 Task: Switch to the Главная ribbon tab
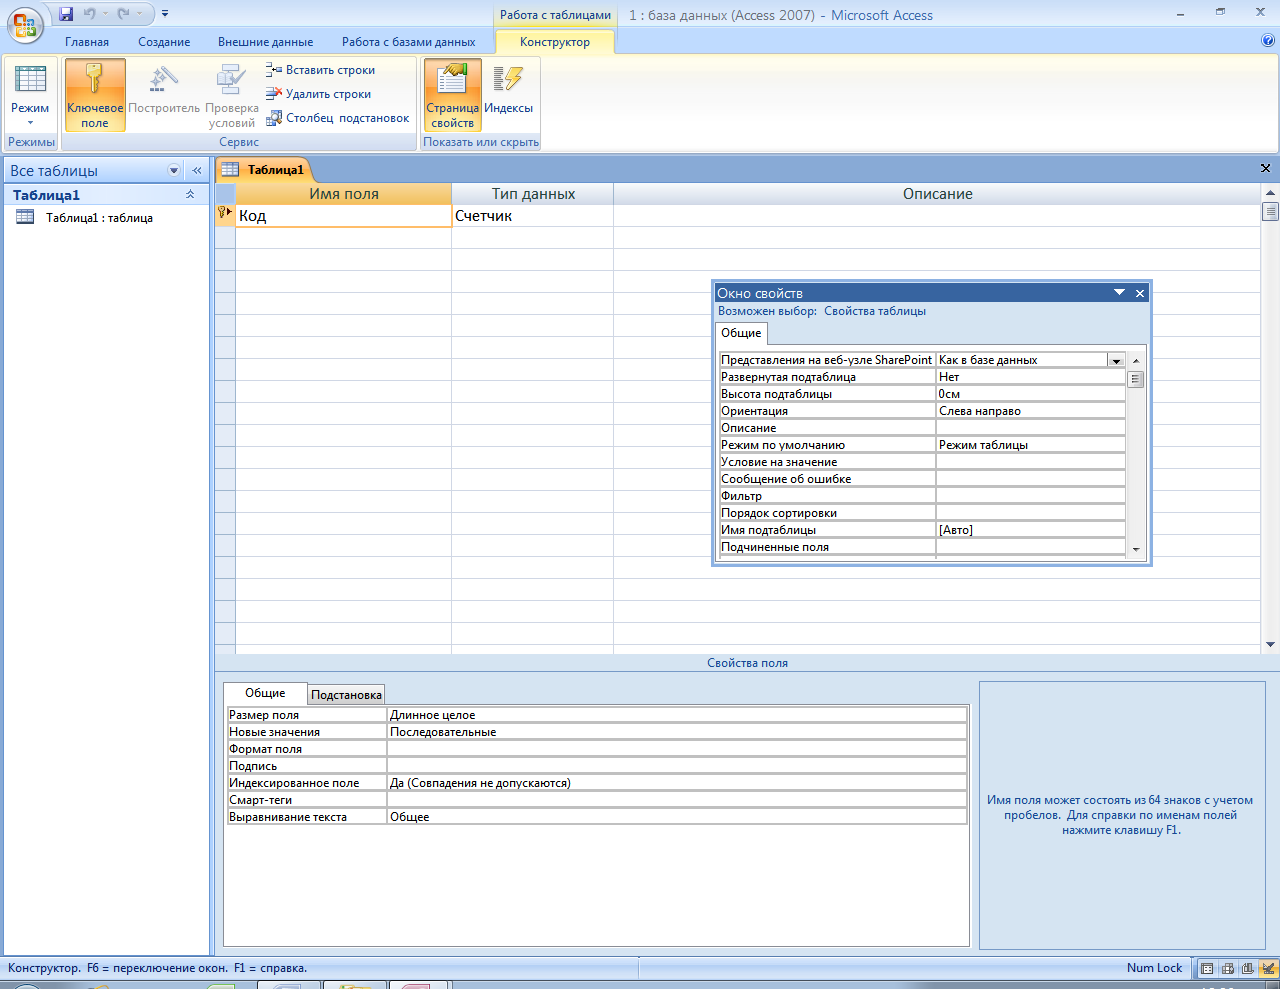tap(87, 42)
